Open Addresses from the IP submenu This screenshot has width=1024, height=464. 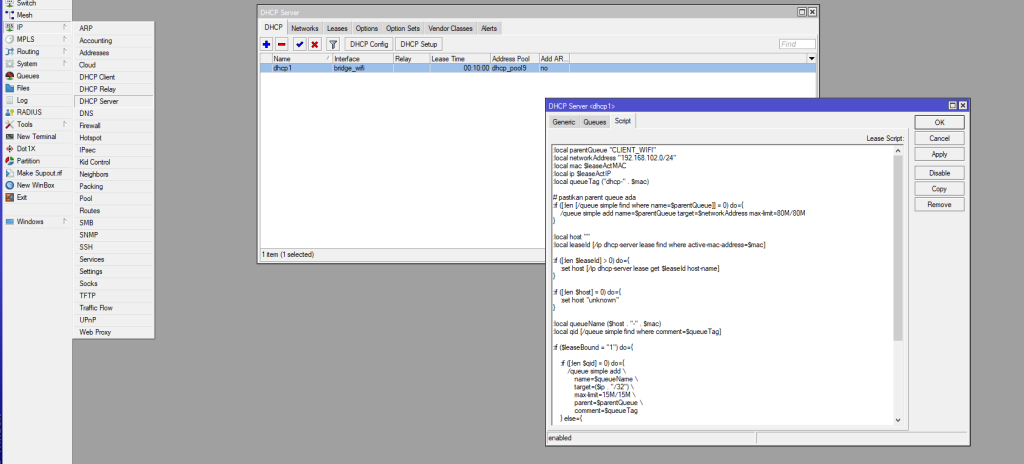(x=114, y=53)
